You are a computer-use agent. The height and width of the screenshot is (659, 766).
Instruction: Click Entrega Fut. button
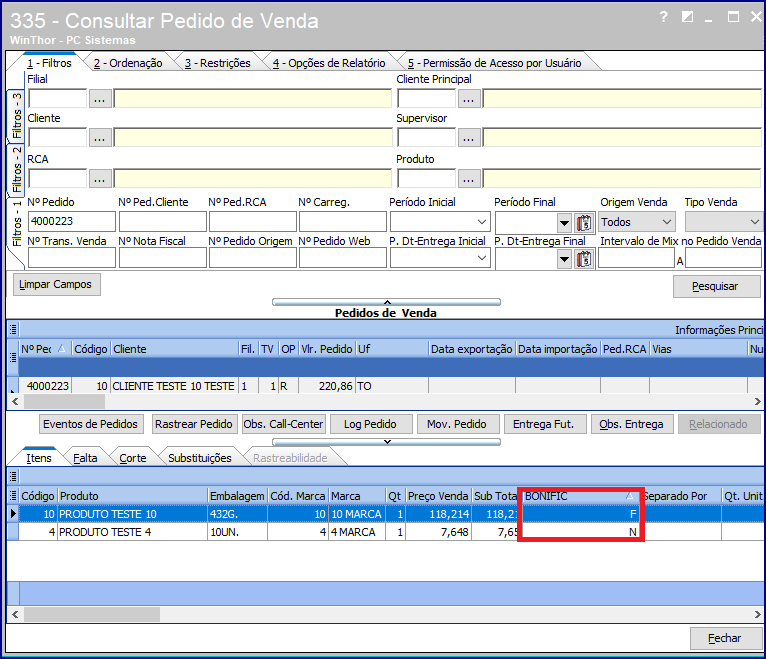545,424
